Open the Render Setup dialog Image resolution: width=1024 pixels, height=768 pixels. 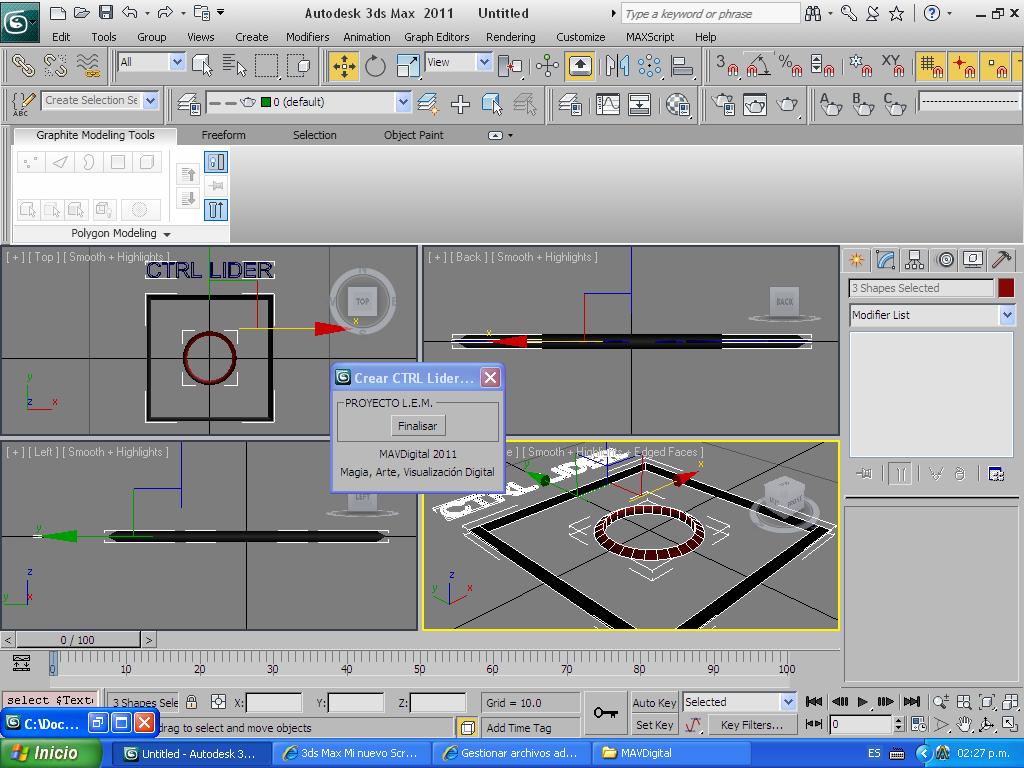tap(723, 104)
